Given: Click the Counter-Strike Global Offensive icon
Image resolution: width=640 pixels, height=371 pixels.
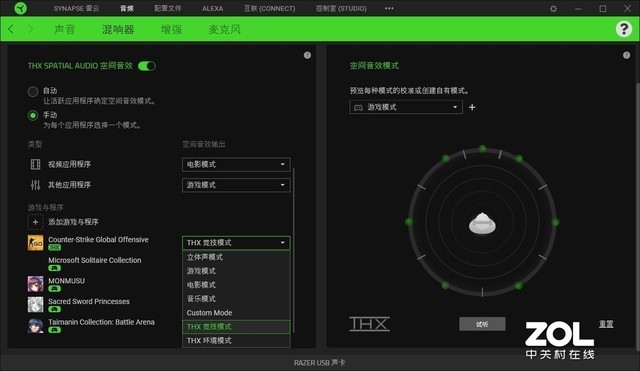Looking at the screenshot, I should (x=36, y=243).
